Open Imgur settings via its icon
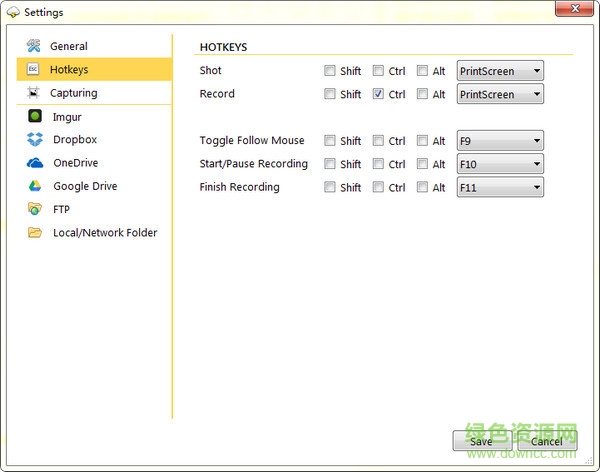The image size is (600, 472). (35, 116)
